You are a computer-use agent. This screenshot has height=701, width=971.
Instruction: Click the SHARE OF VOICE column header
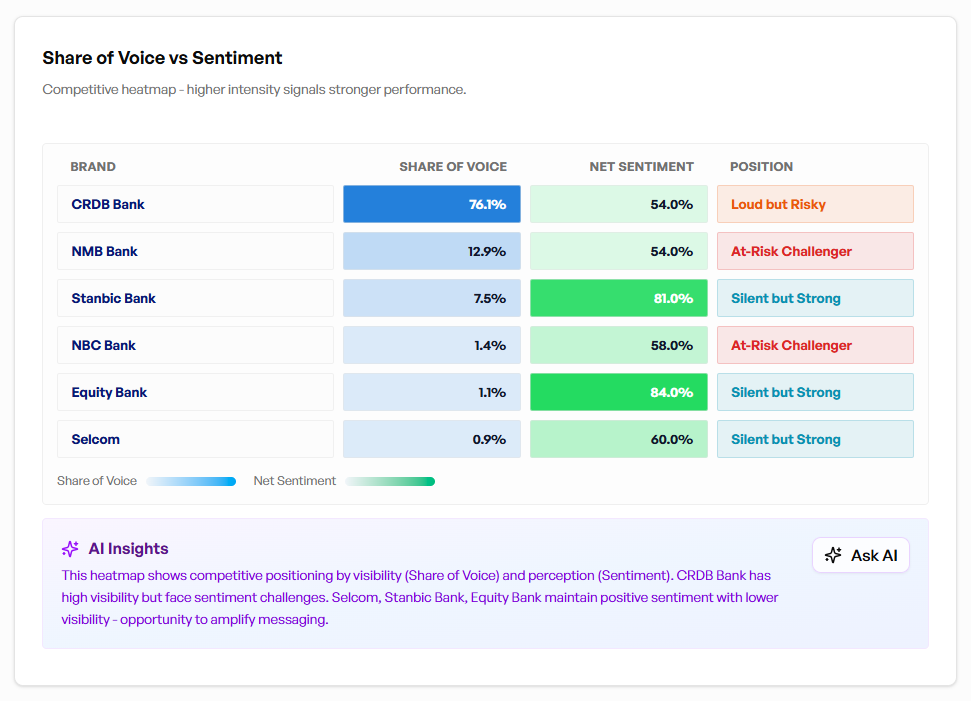(x=453, y=167)
